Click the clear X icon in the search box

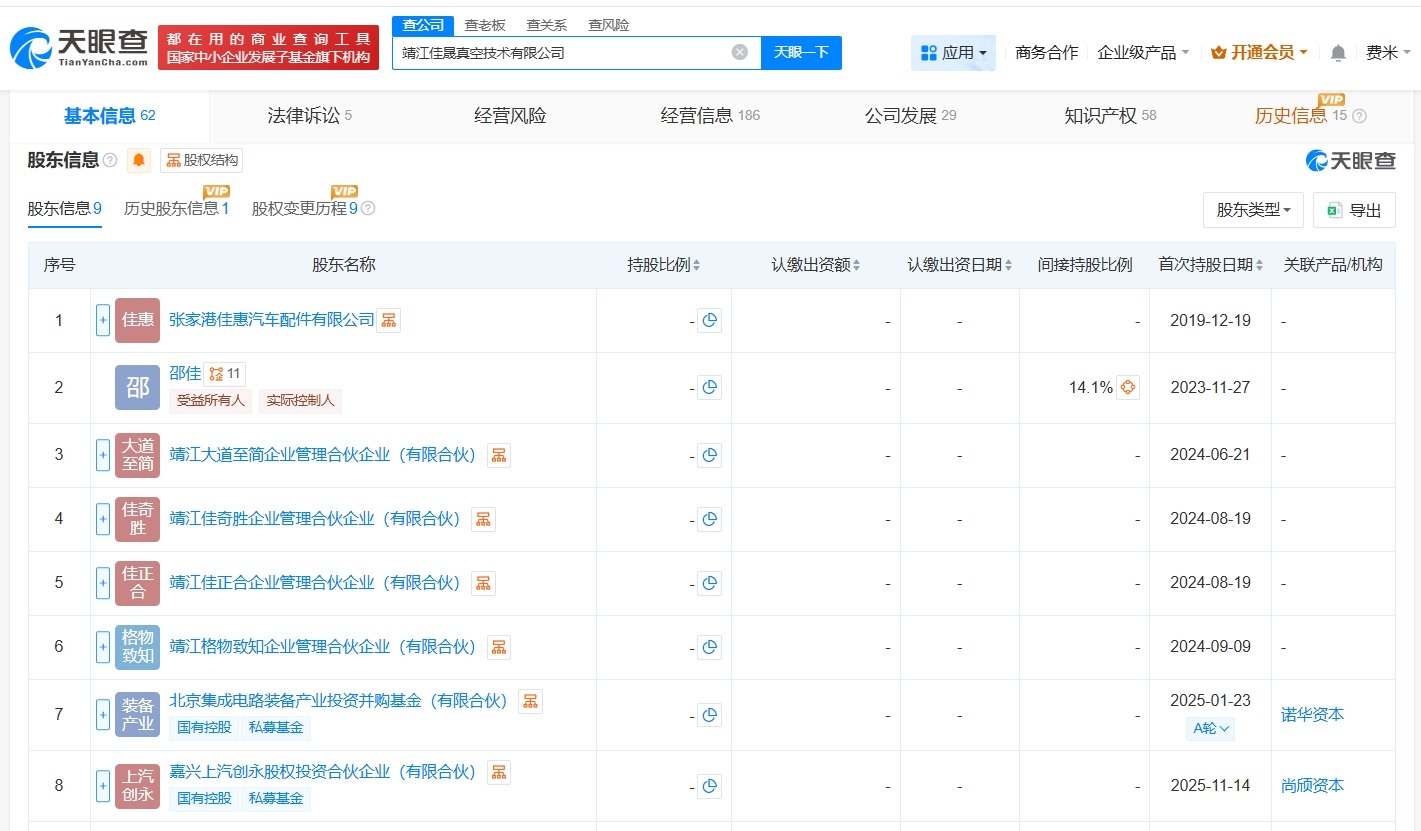[738, 51]
